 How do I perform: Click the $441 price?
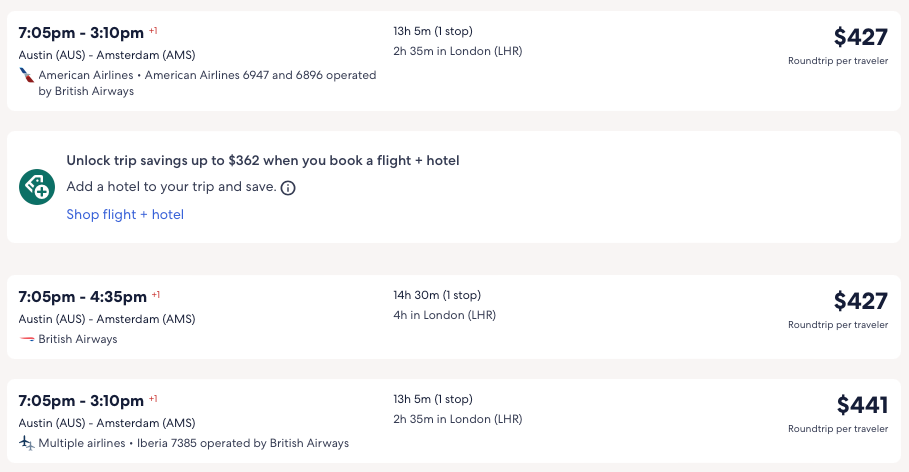[862, 405]
